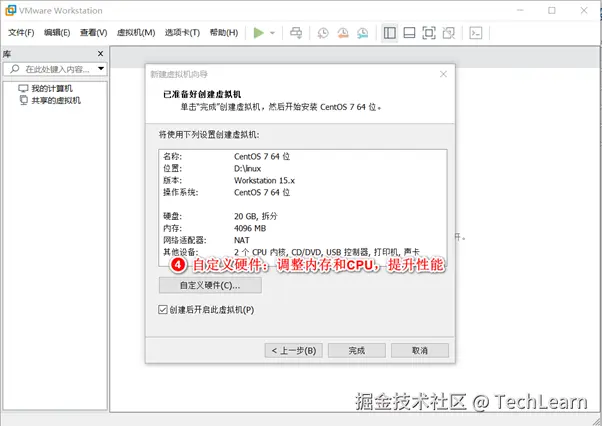The width and height of the screenshot is (602, 426).
Task: Open the 文件(F) menu
Action: (21, 33)
